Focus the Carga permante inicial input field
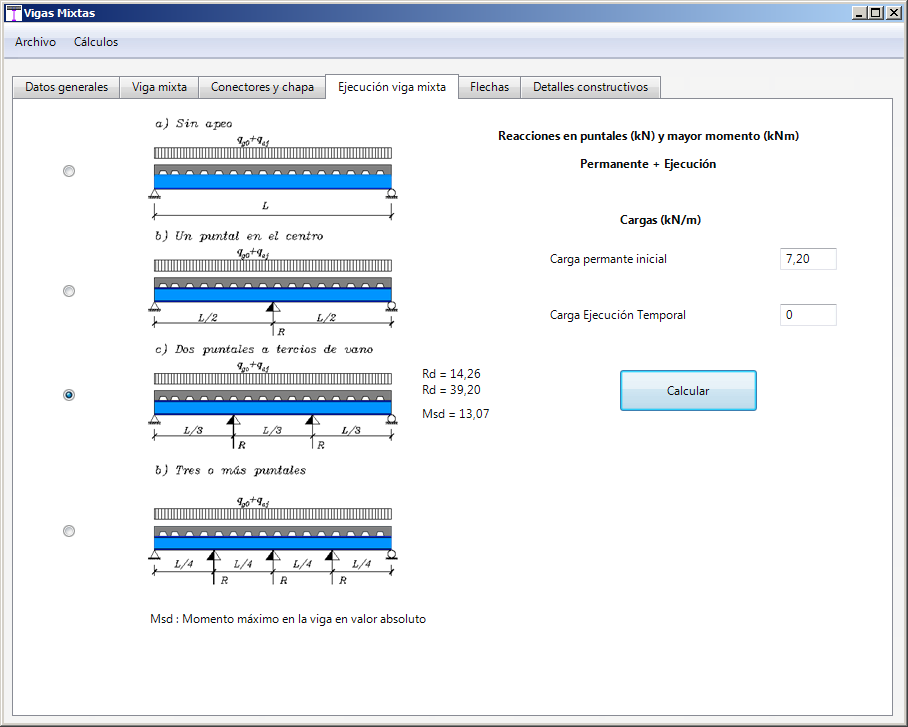This screenshot has height=727, width=908. tap(808, 259)
